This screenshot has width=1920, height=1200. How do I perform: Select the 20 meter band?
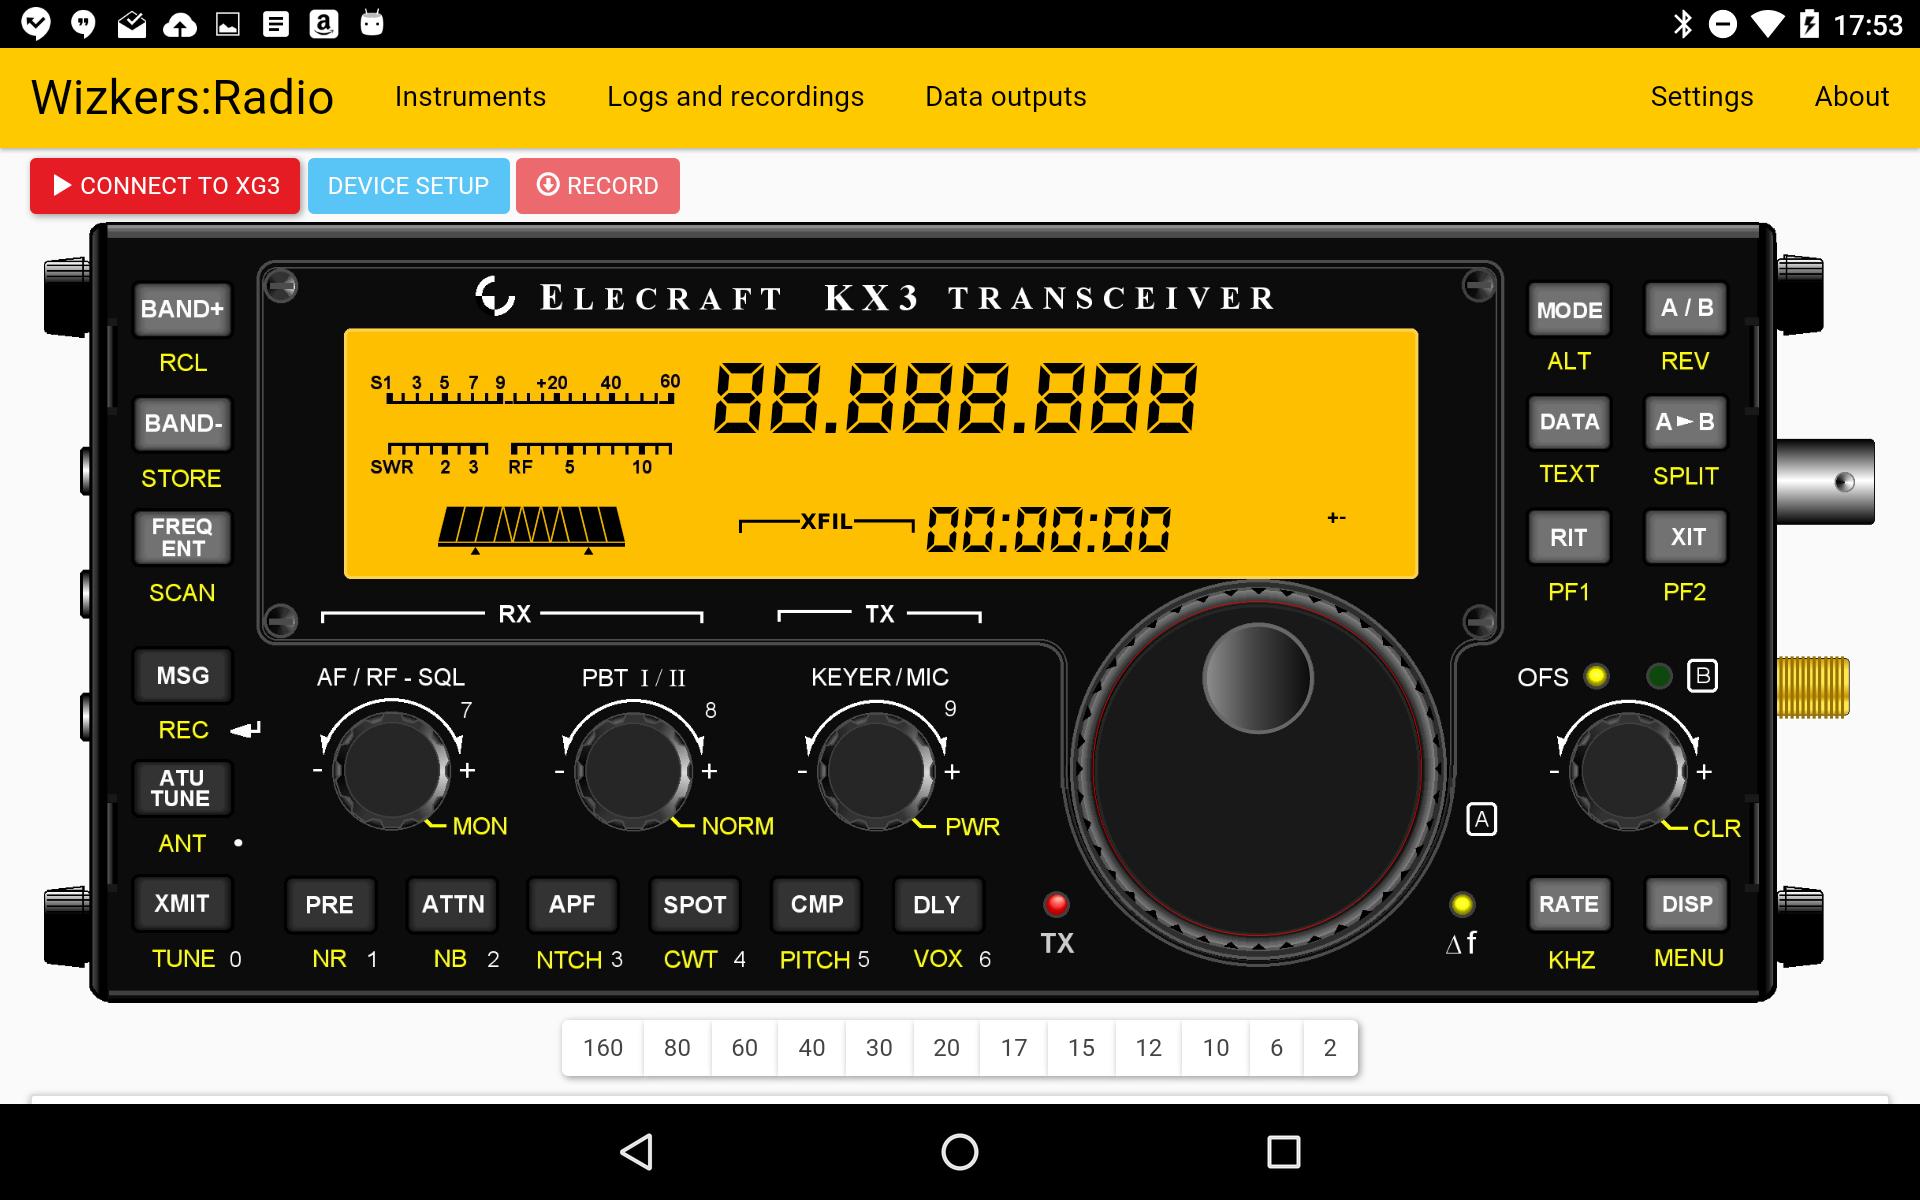tap(946, 1048)
